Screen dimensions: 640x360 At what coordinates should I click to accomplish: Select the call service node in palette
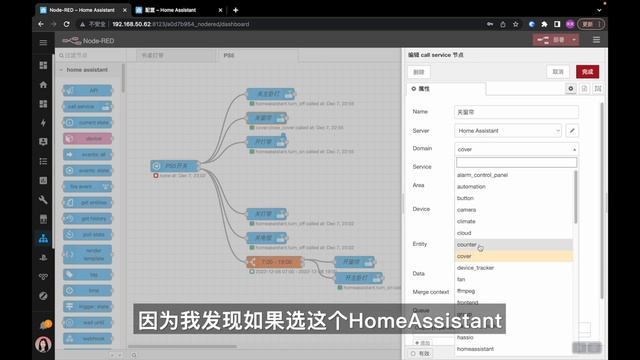(x=88, y=107)
